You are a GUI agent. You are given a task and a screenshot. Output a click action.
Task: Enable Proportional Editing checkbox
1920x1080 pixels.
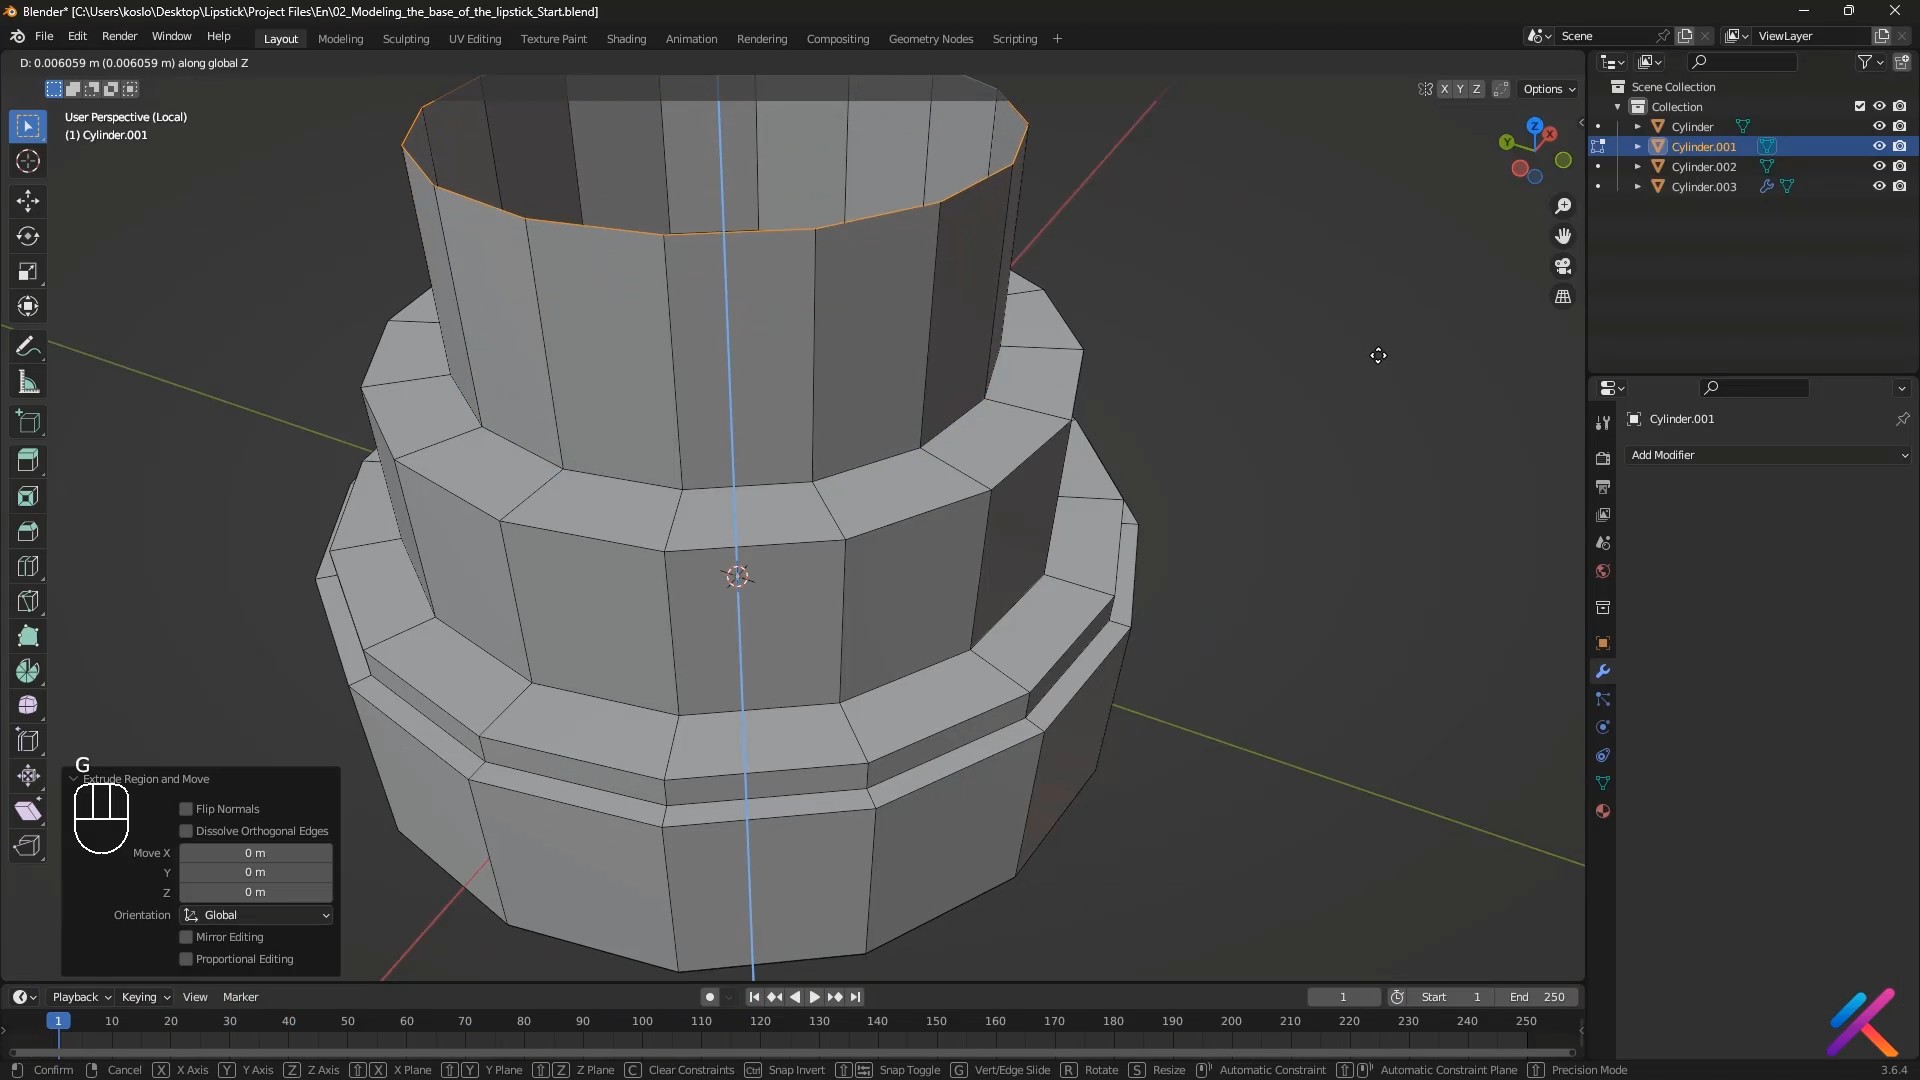coord(186,959)
